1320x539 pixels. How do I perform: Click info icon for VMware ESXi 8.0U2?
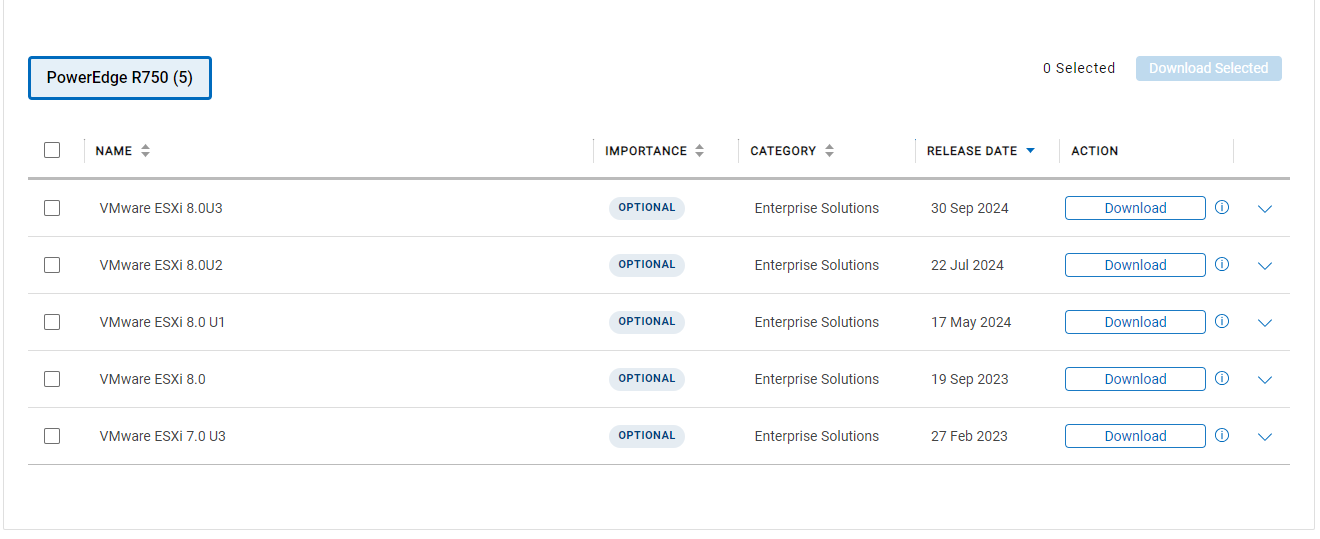(1221, 265)
